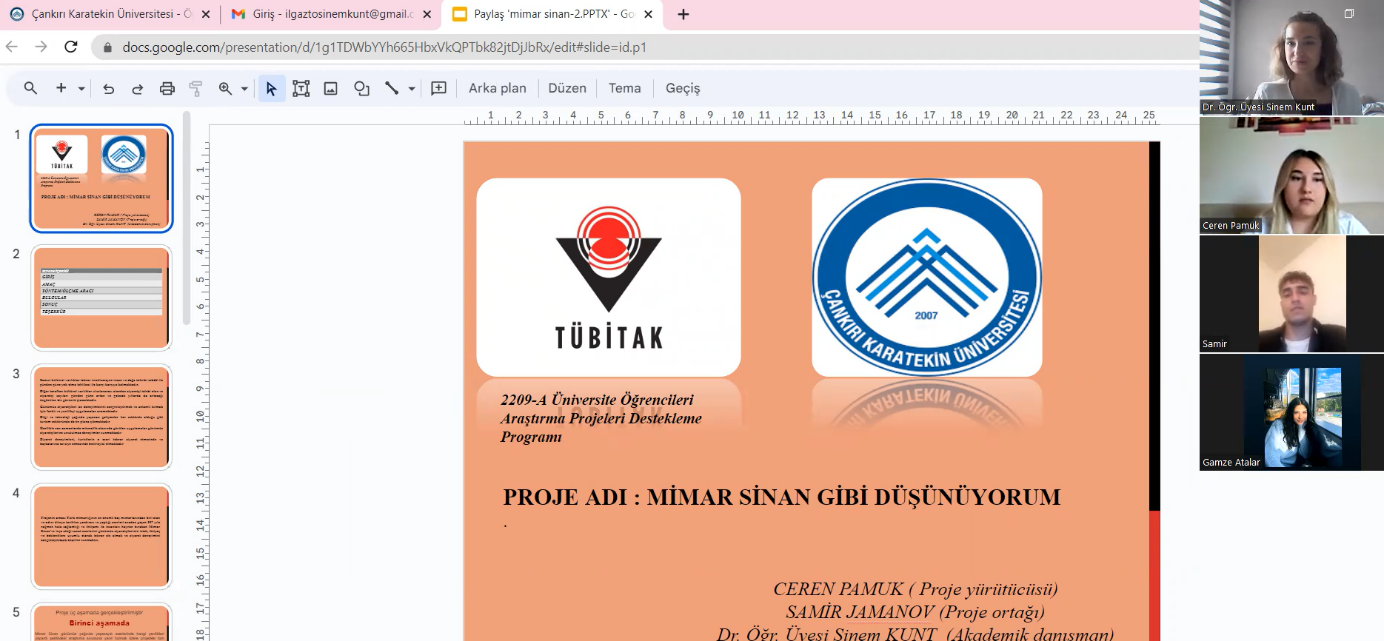
Task: Select the Paylaş 'mimar sinan-2.PPTX' tab
Action: point(553,15)
